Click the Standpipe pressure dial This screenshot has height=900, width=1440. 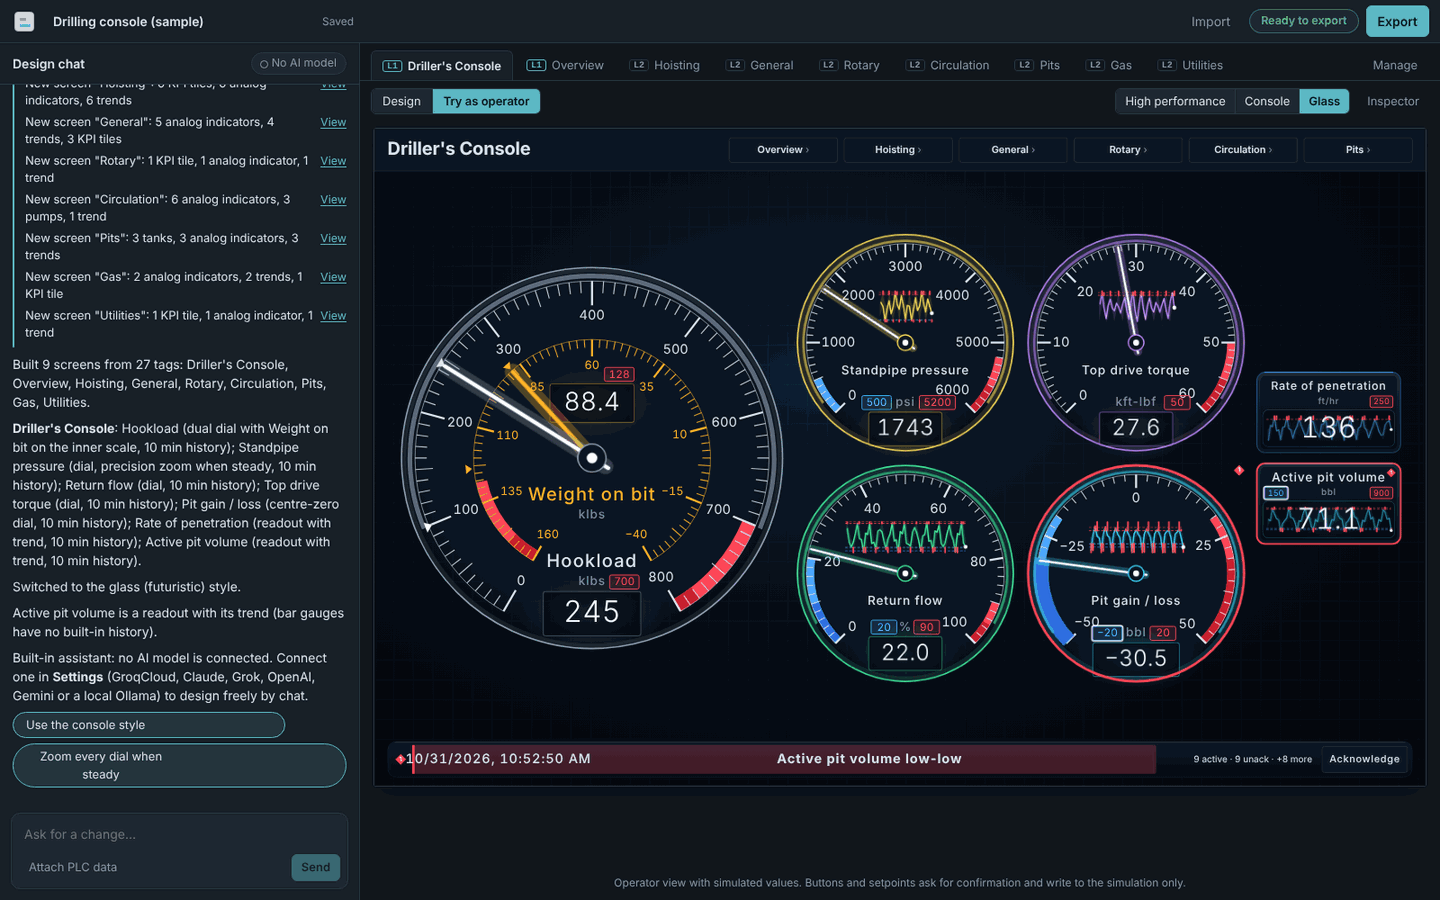click(905, 343)
